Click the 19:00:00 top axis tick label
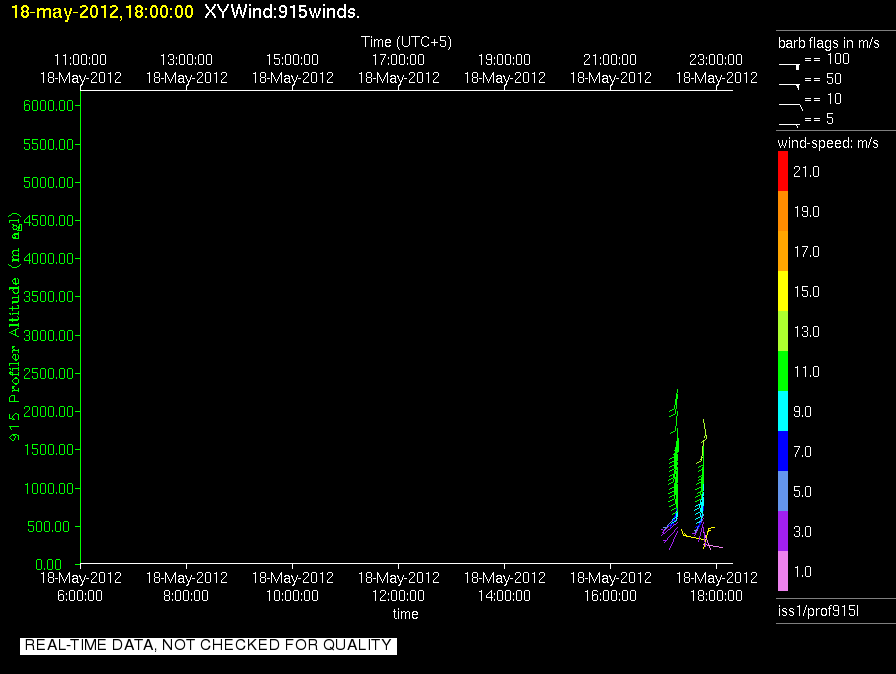Screen dimensions: 896x674 pyautogui.click(x=504, y=60)
